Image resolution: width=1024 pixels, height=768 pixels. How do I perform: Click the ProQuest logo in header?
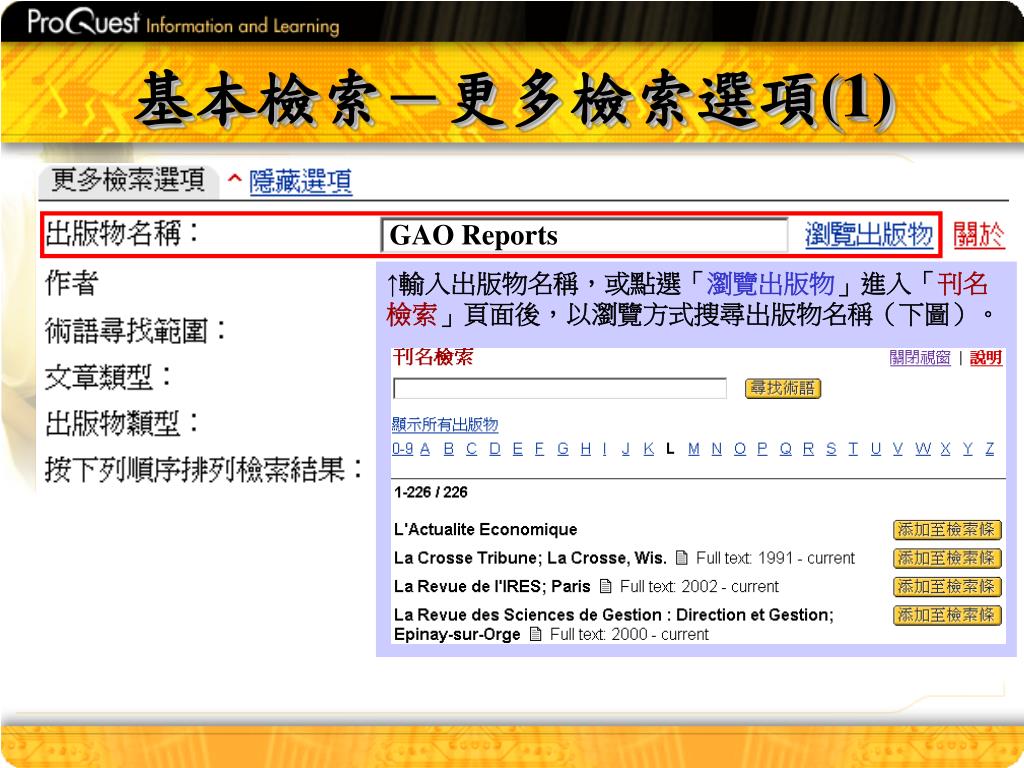[84, 22]
